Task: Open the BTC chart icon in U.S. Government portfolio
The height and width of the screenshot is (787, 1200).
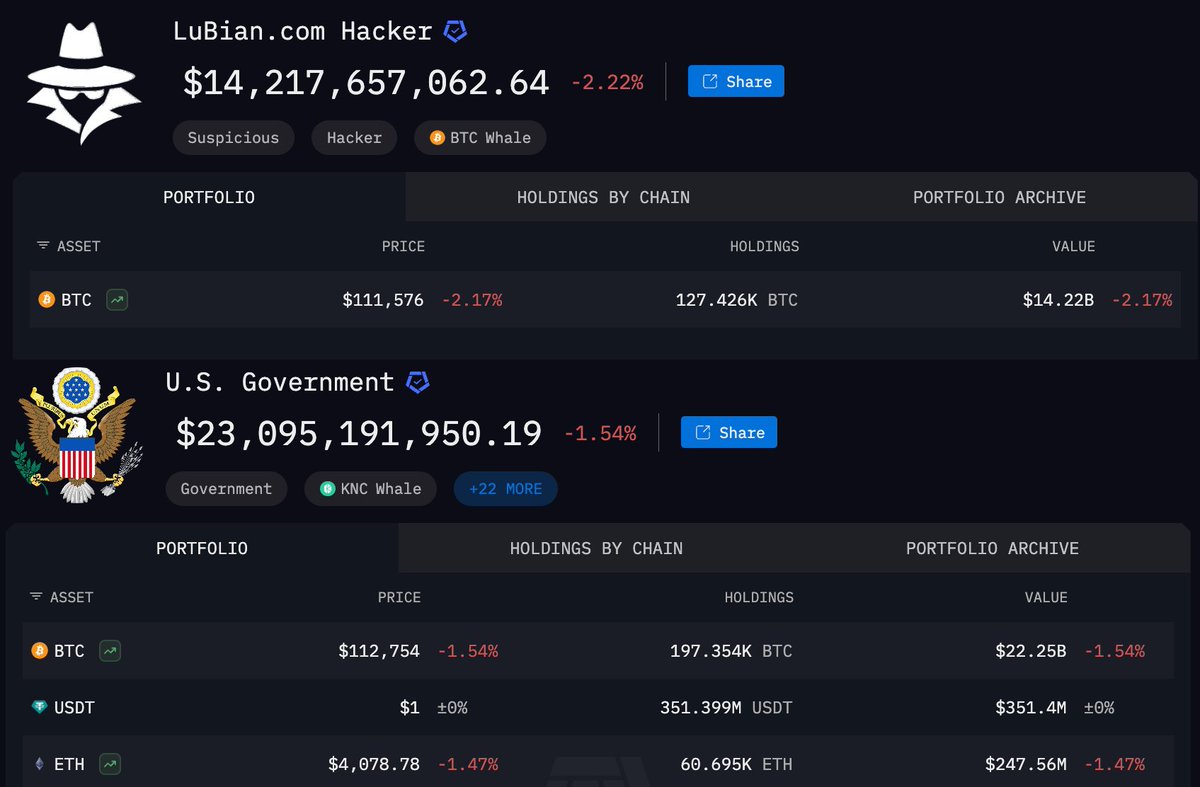Action: pyautogui.click(x=111, y=651)
